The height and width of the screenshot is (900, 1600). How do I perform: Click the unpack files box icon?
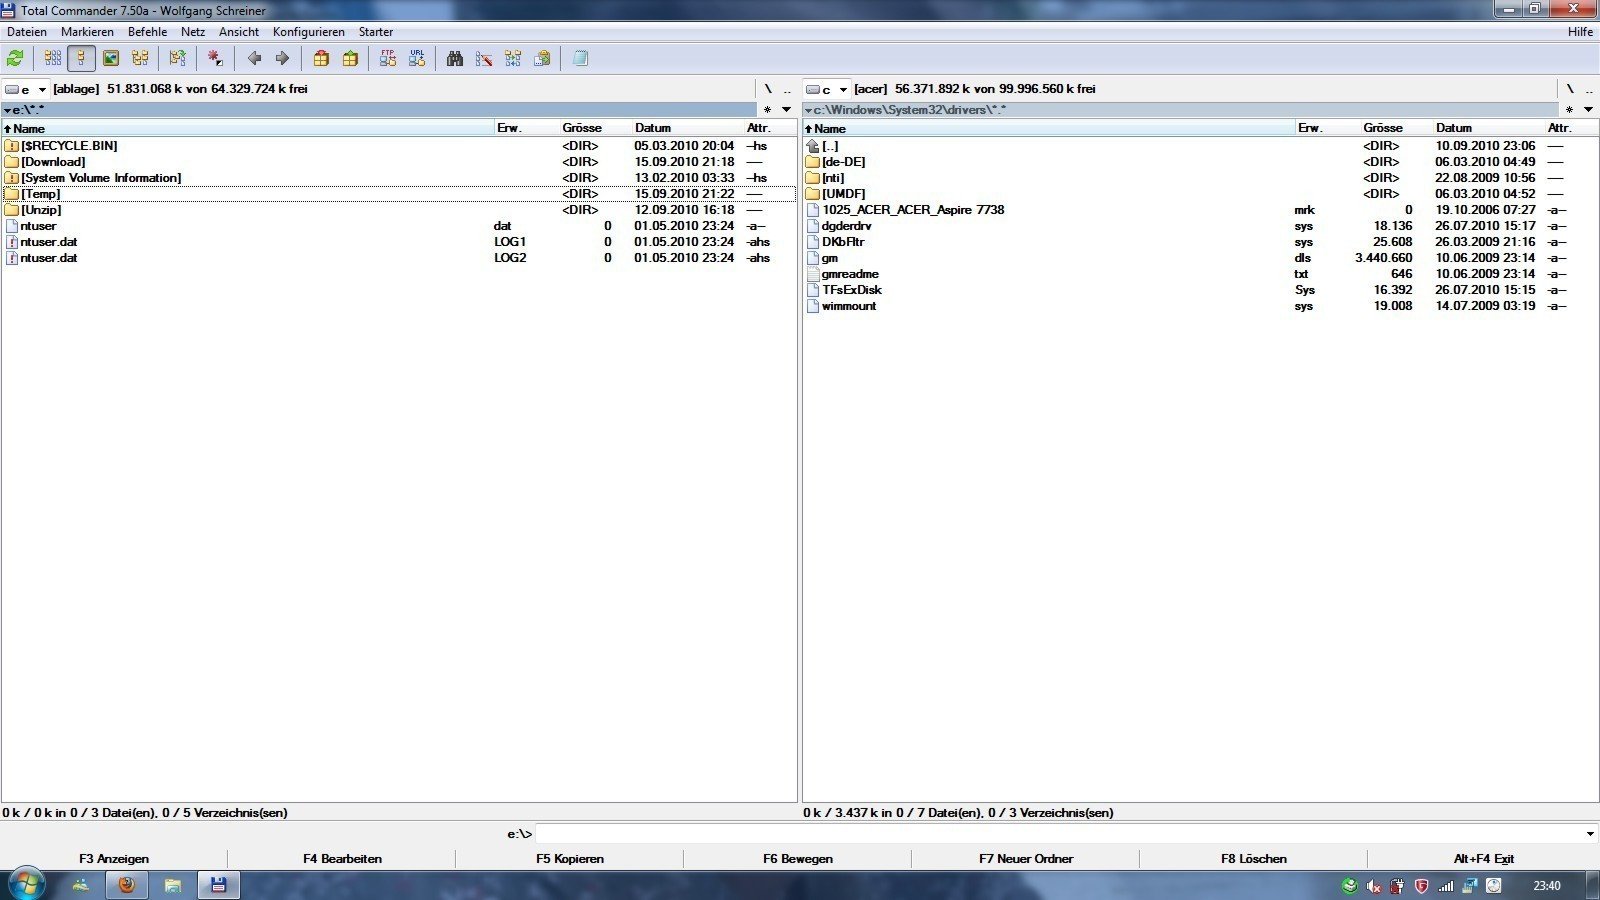tap(350, 59)
